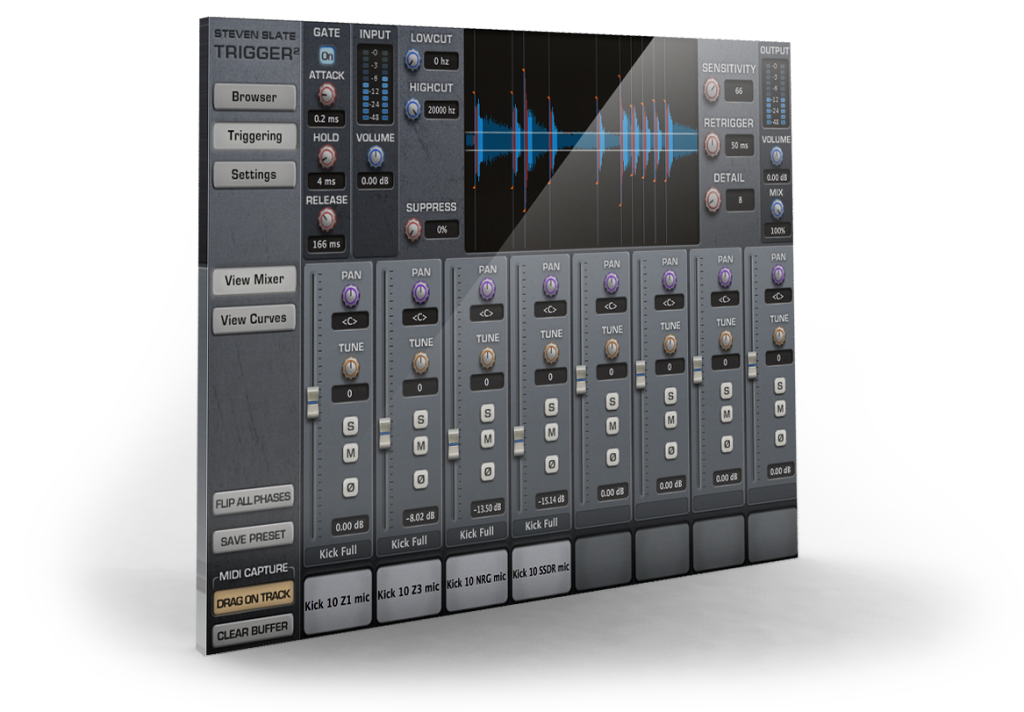
Task: Click the Gate Release knob
Action: 327,220
